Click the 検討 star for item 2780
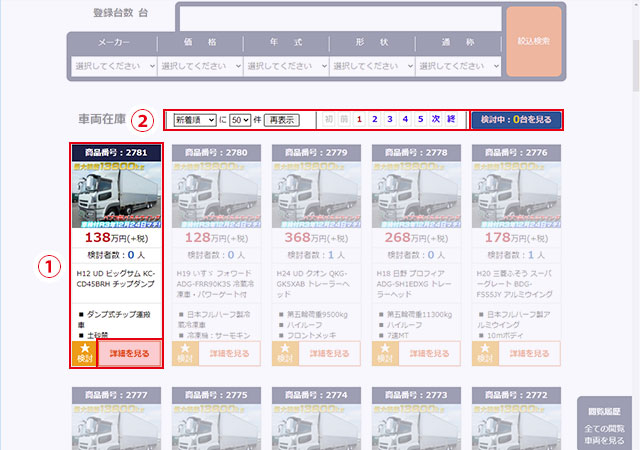640x450 pixels. 185,353
